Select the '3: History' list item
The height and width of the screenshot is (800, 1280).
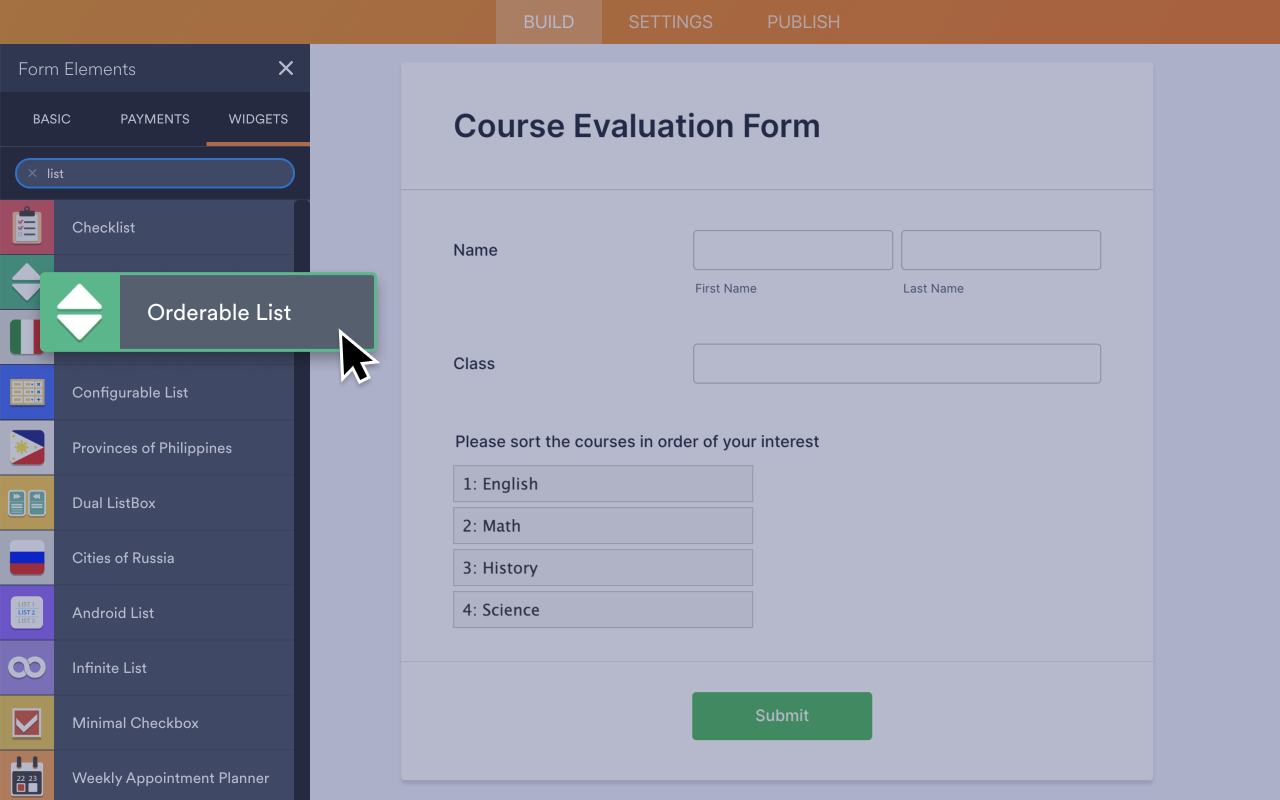[x=602, y=568]
